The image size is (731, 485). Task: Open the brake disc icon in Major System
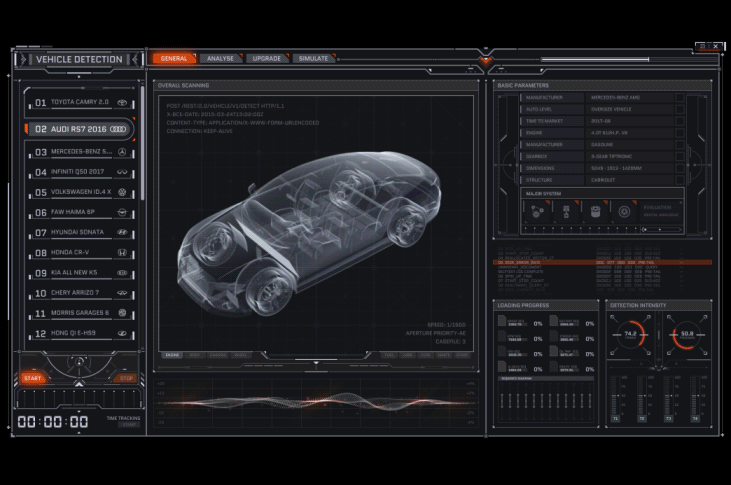click(624, 212)
